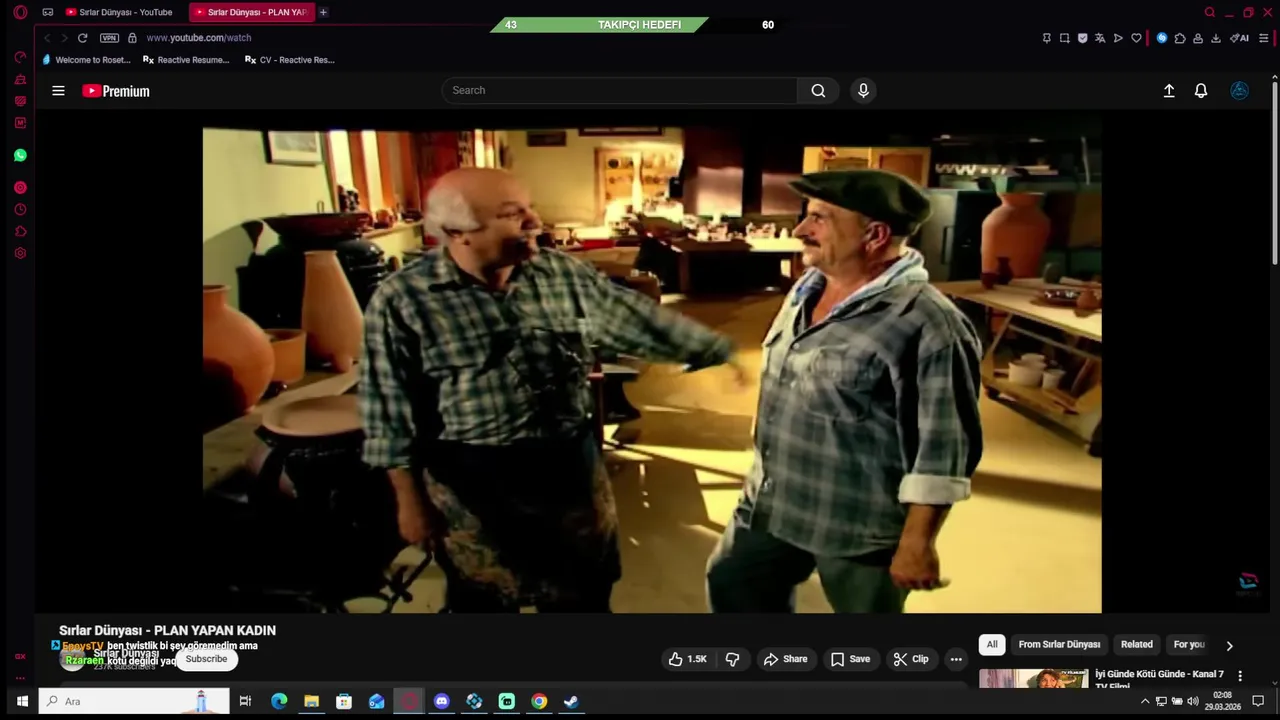
Task: Click the YouTube search magnifier button
Action: (818, 91)
